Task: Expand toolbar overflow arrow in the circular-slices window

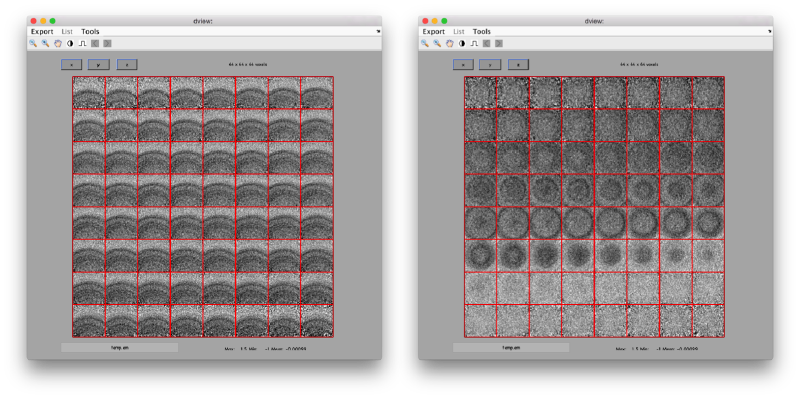Action: pyautogui.click(x=769, y=32)
